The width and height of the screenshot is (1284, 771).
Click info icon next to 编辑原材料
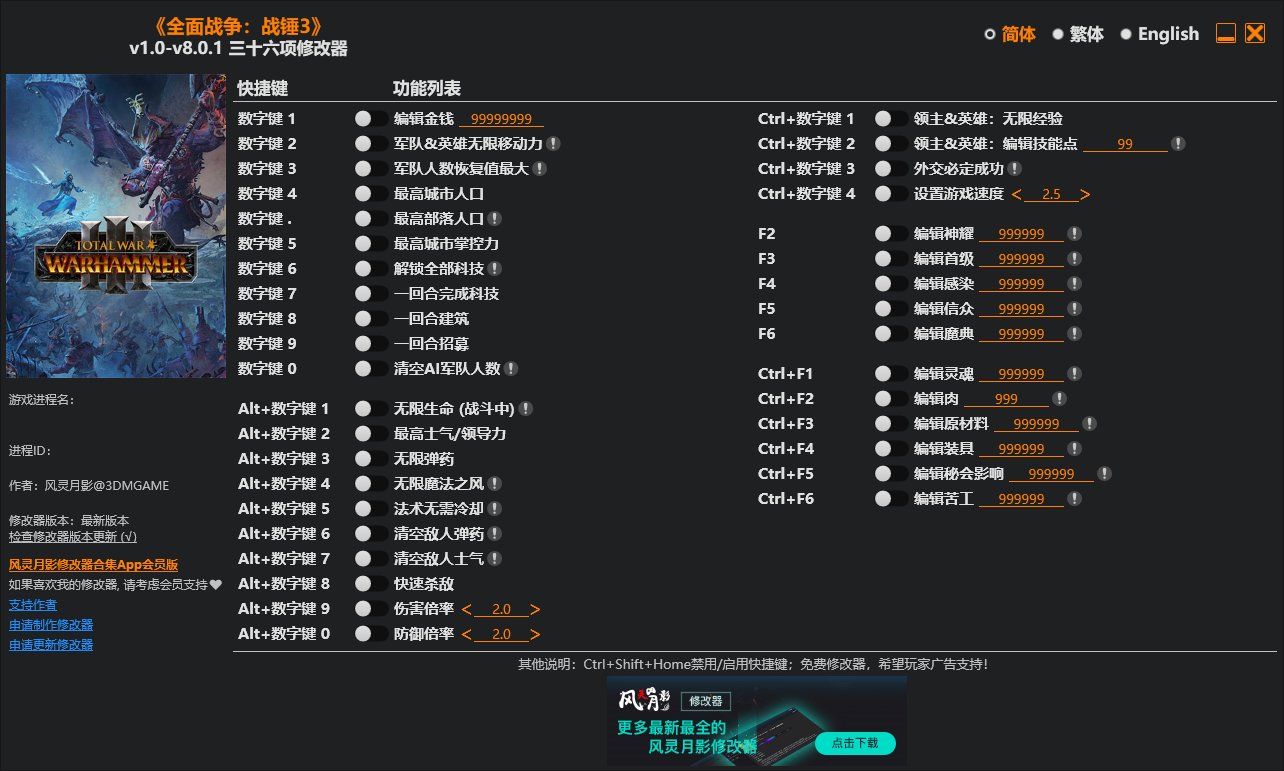tap(1089, 424)
